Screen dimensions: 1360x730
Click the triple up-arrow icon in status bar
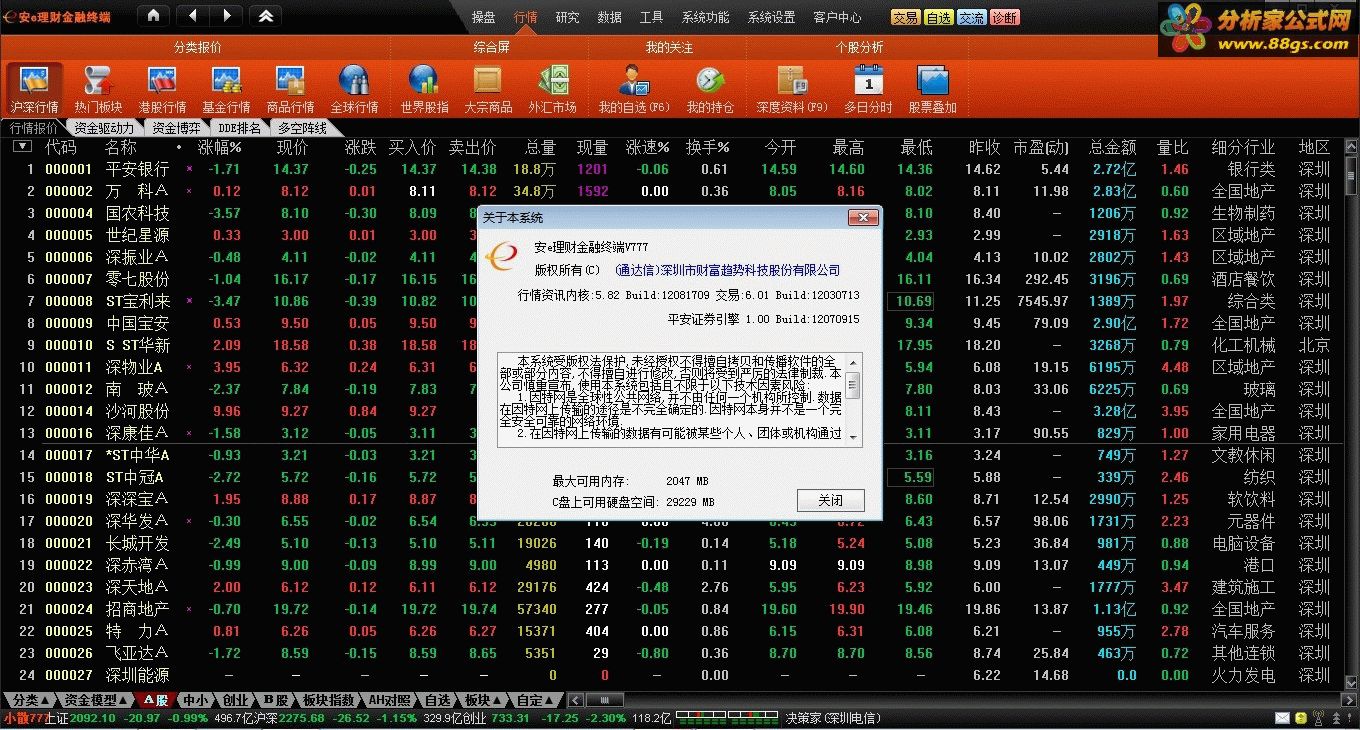pyautogui.click(x=1338, y=718)
